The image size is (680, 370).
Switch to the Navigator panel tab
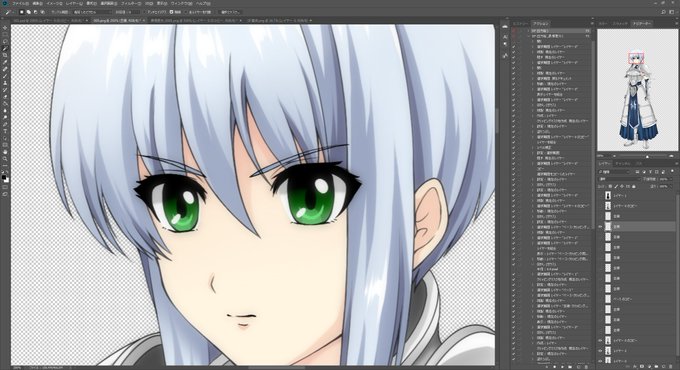click(642, 23)
